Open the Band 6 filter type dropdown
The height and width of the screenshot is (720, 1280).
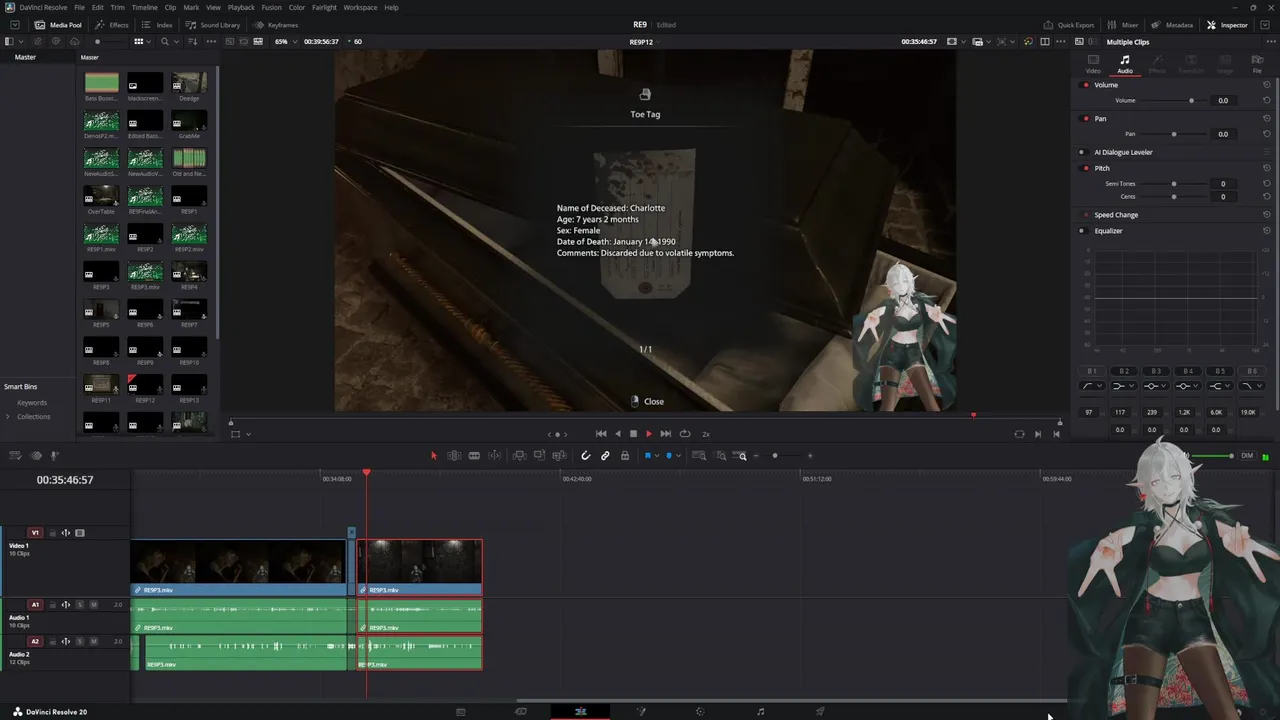pyautogui.click(x=1250, y=386)
